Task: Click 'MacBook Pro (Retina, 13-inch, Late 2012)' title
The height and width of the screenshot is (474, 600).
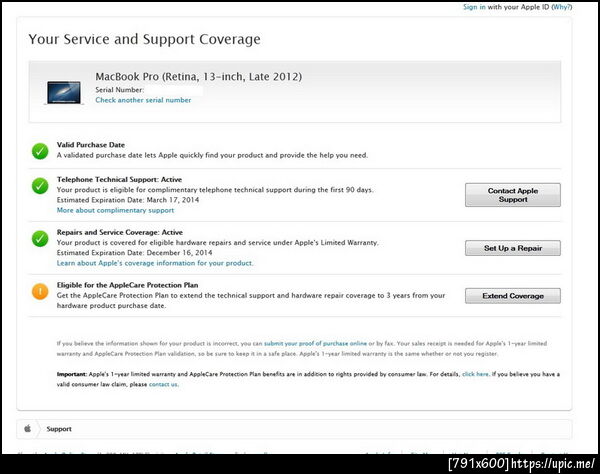Action: [199, 77]
